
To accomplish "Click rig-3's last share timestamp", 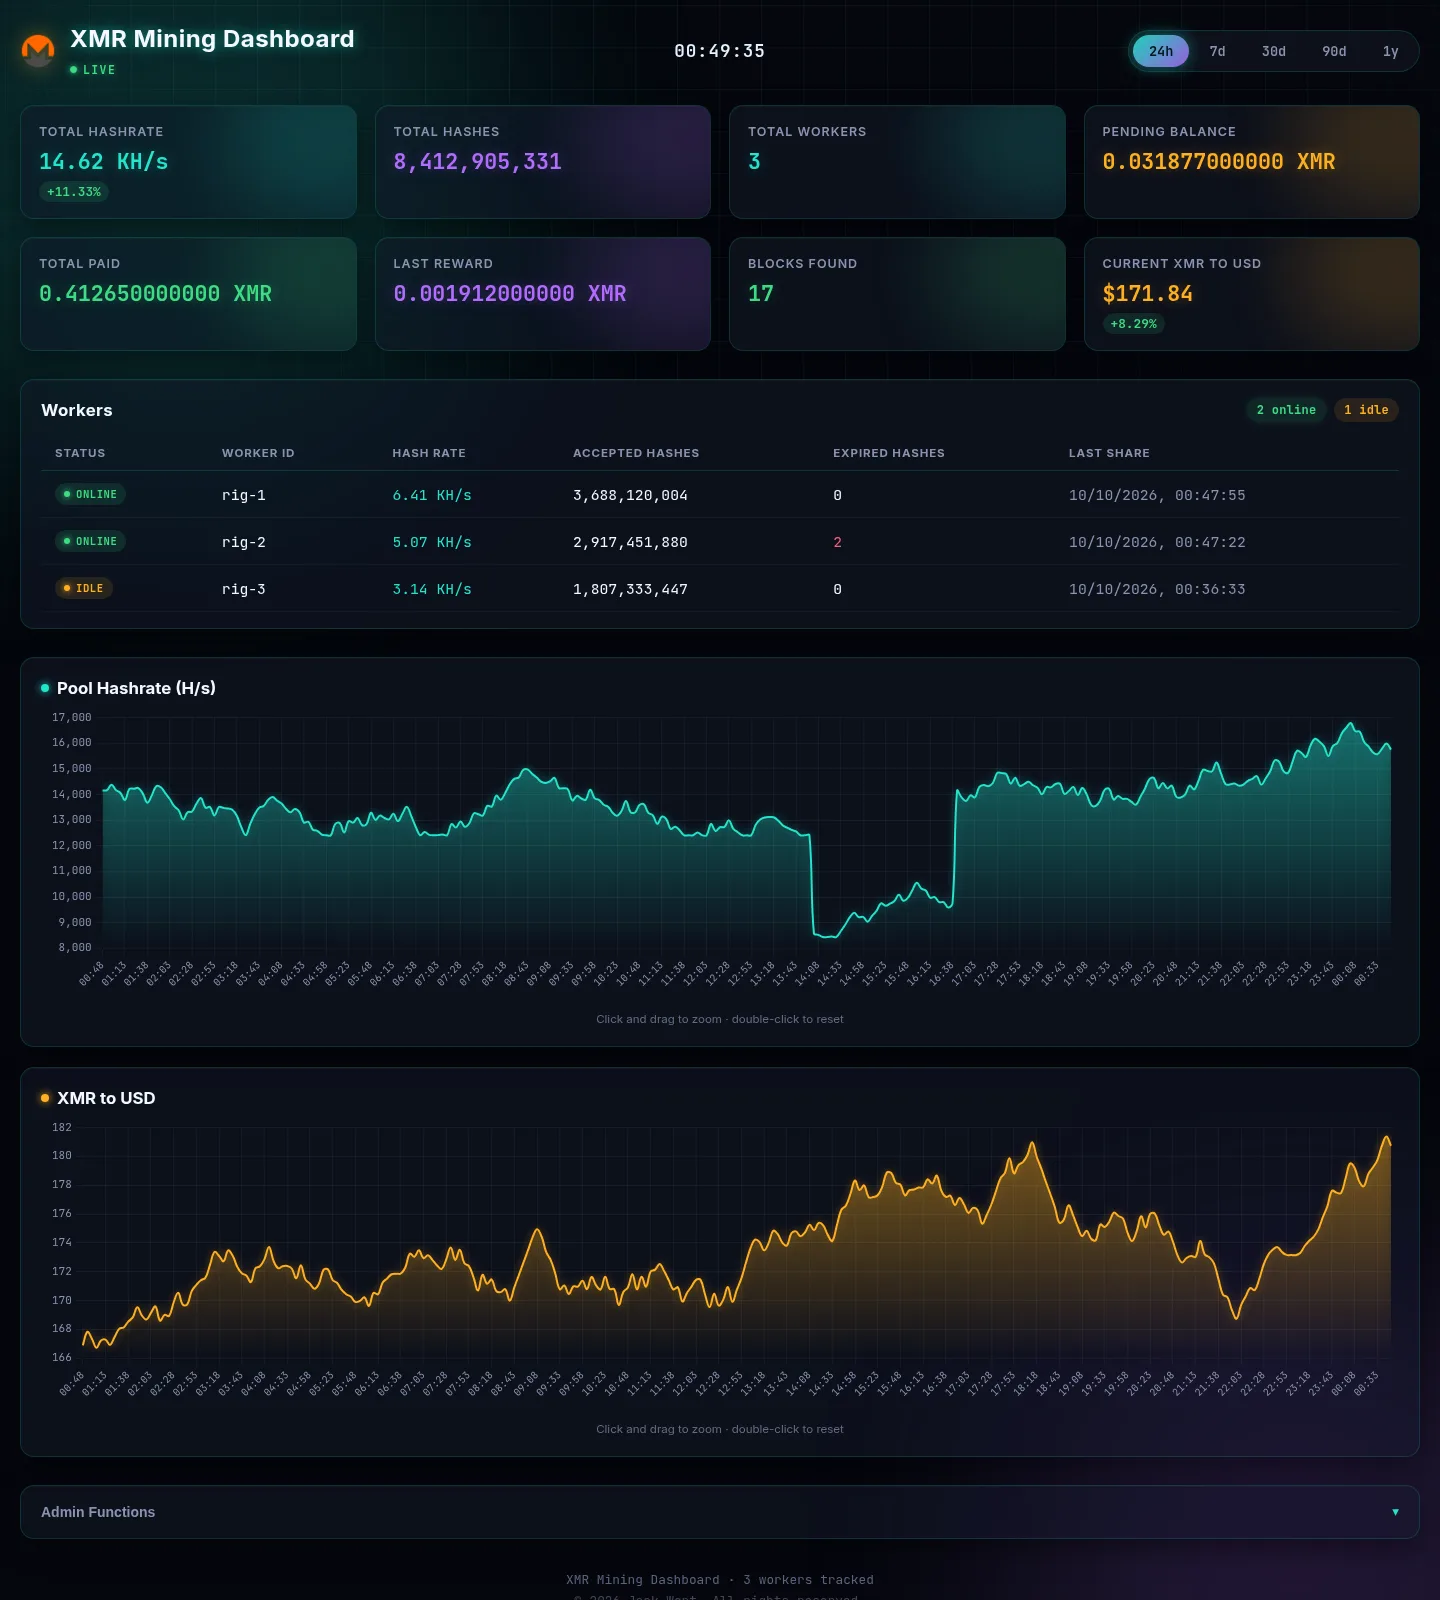I will pos(1157,589).
